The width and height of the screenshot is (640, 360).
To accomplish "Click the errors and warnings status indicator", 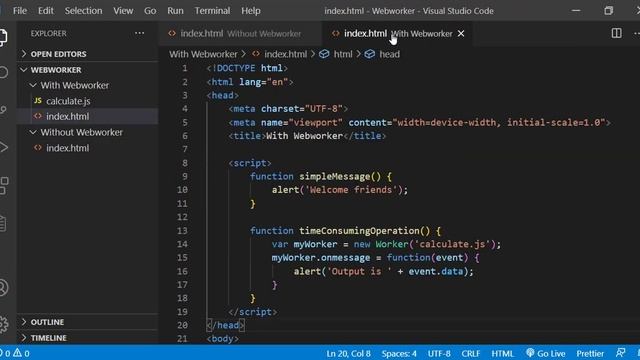I will pyautogui.click(x=15, y=353).
